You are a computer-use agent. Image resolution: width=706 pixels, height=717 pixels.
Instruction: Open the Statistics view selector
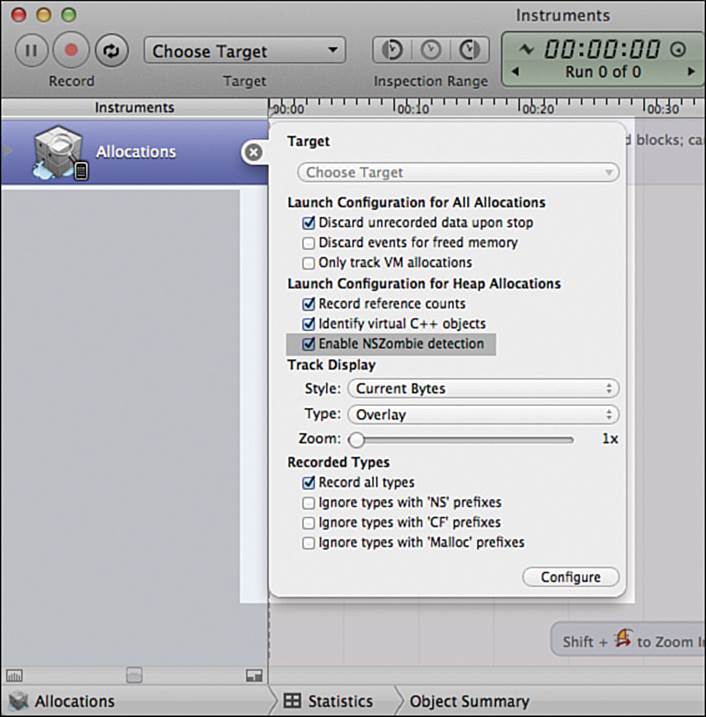340,701
